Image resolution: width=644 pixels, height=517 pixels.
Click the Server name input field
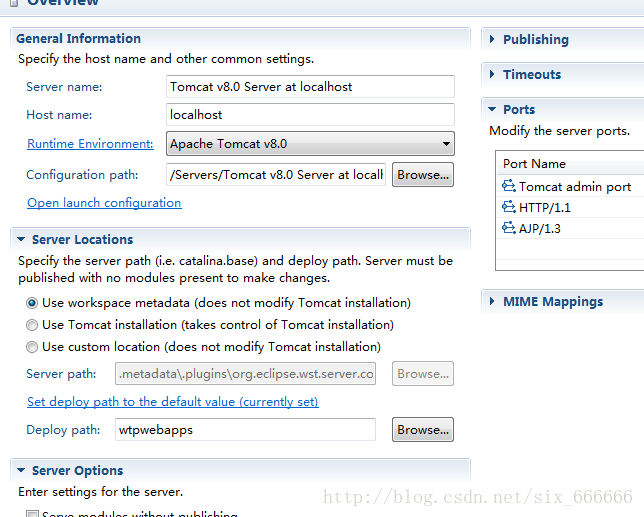tap(310, 87)
